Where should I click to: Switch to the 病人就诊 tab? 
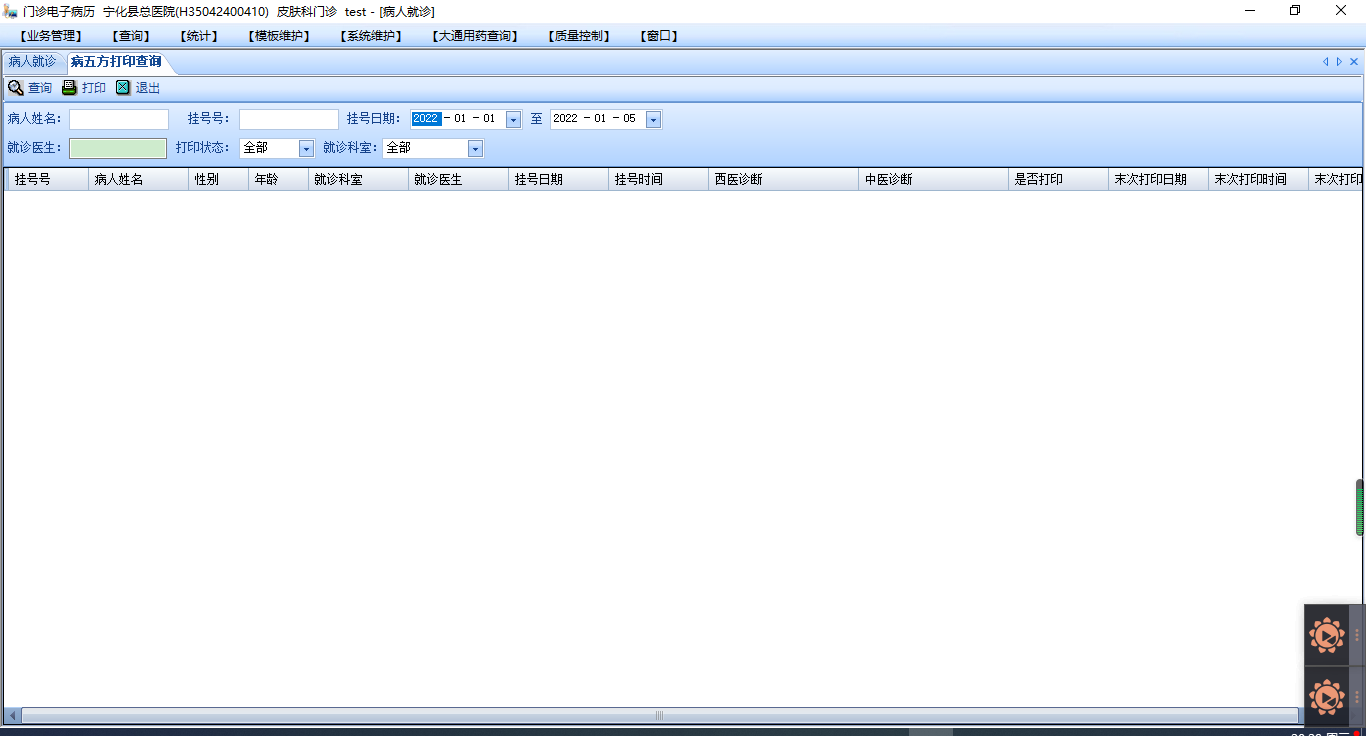pos(33,62)
